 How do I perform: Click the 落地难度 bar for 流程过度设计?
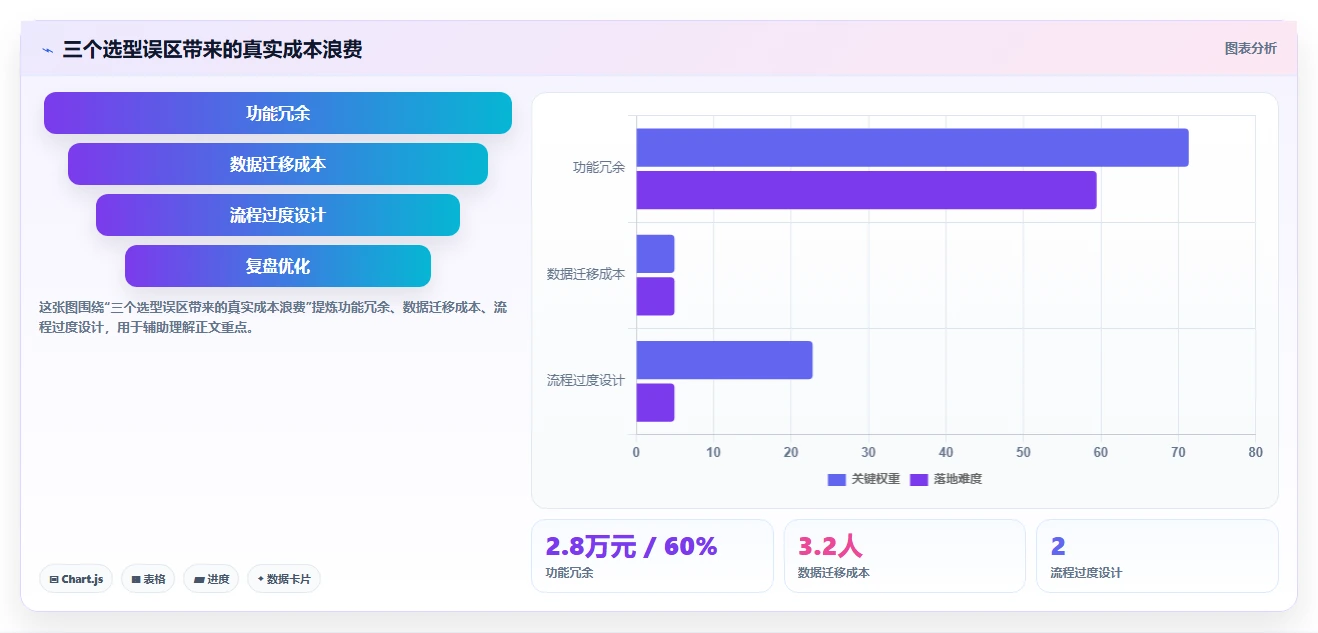(x=655, y=402)
